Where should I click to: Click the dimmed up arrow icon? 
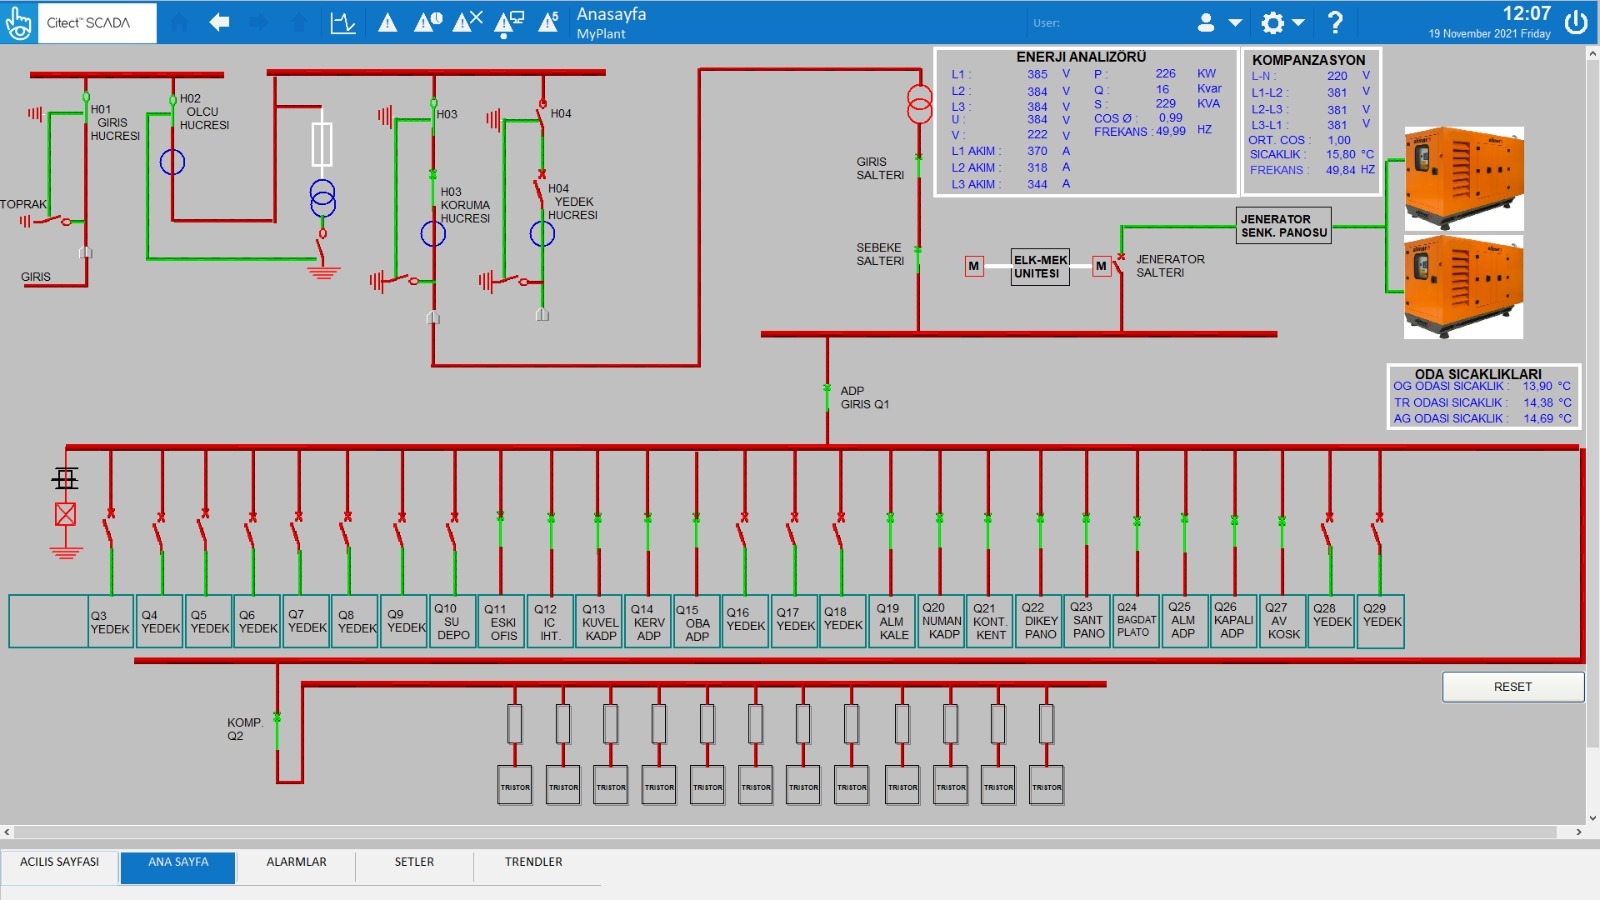pyautogui.click(x=298, y=22)
